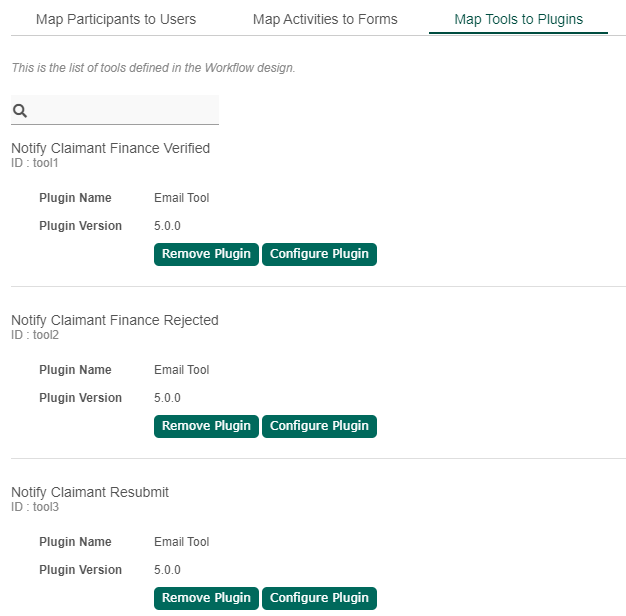The width and height of the screenshot is (626, 616).
Task: Click the Notify Claimant Finance Rejected heading
Action: [114, 320]
